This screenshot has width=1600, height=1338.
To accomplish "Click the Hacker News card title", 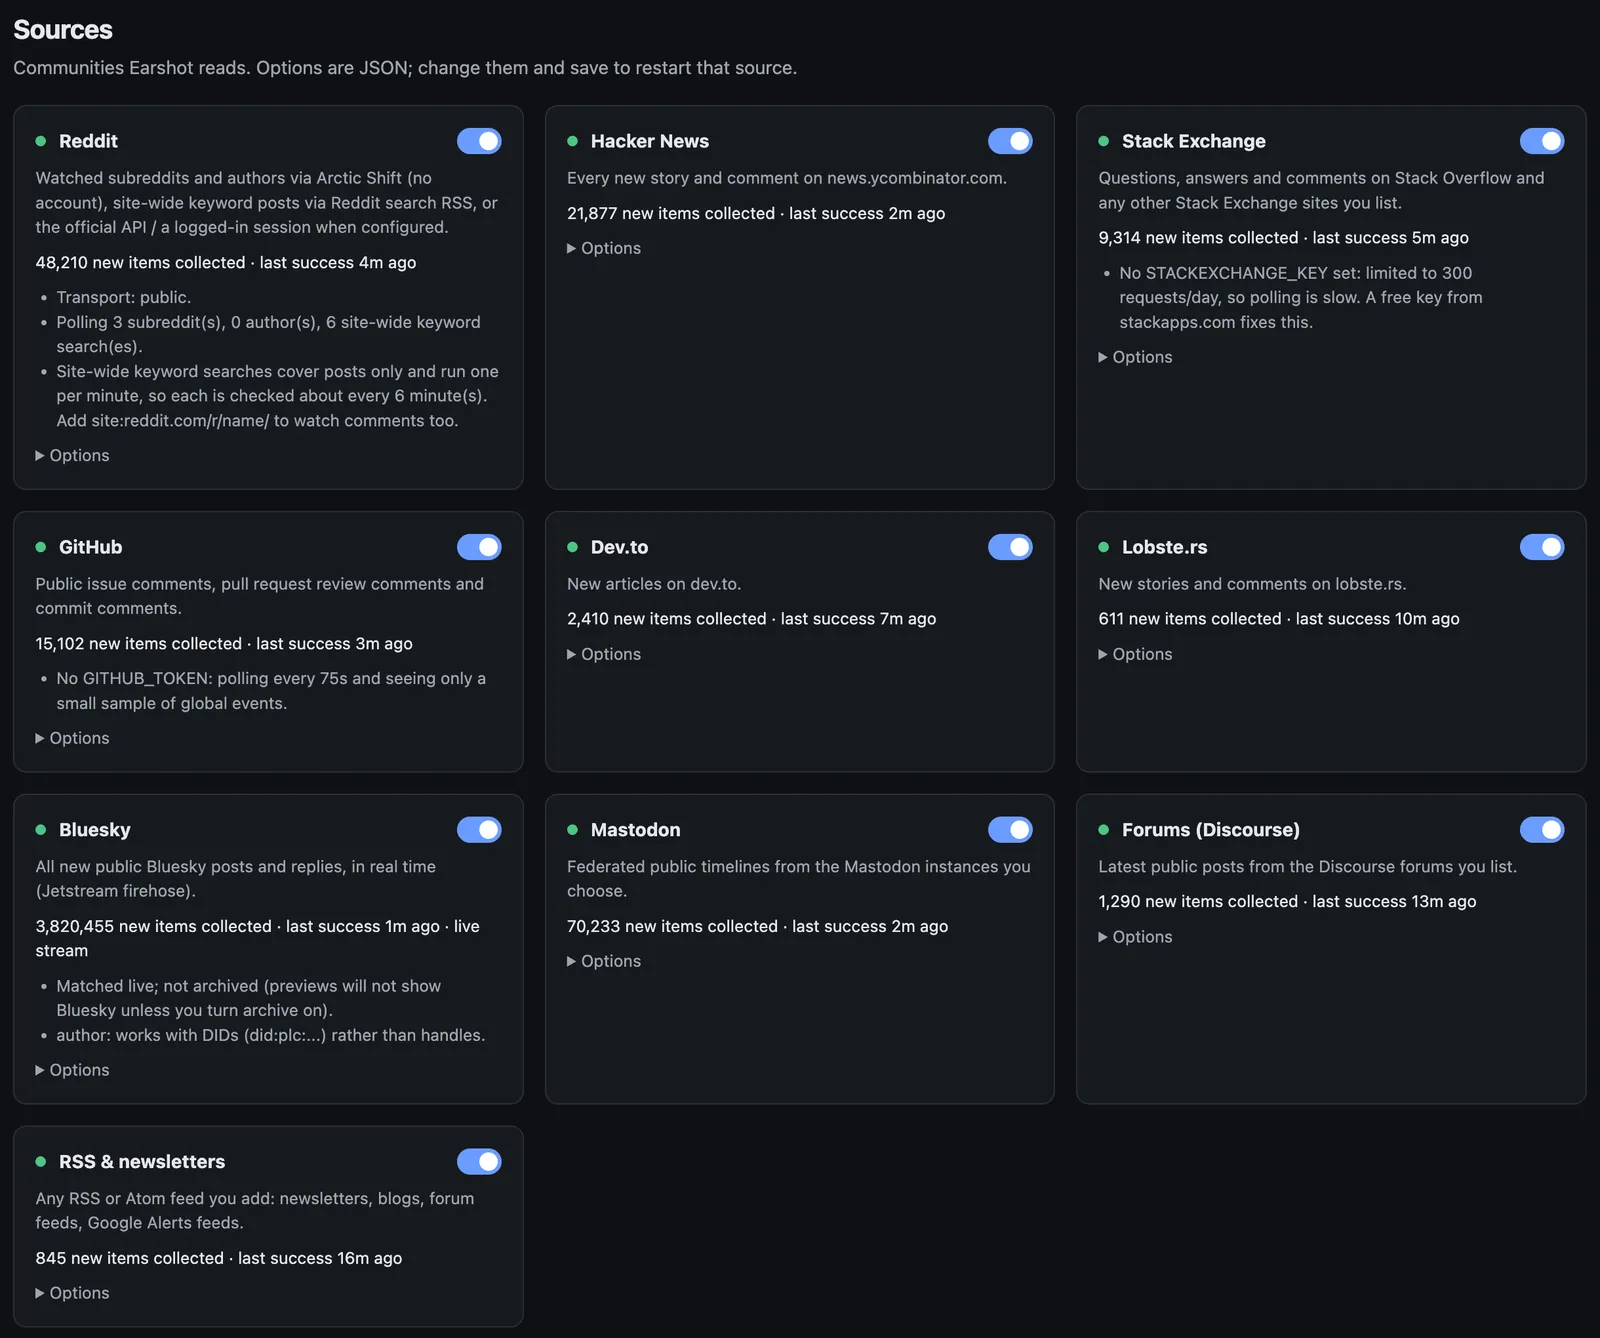I will pos(650,141).
